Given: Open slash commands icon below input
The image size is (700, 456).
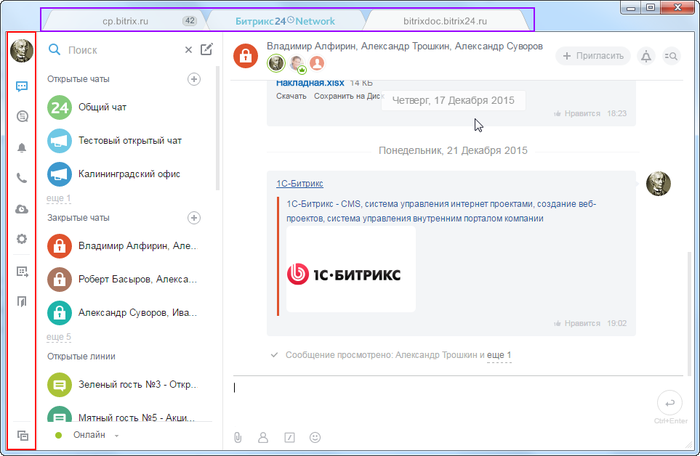Looking at the screenshot, I should tap(289, 437).
